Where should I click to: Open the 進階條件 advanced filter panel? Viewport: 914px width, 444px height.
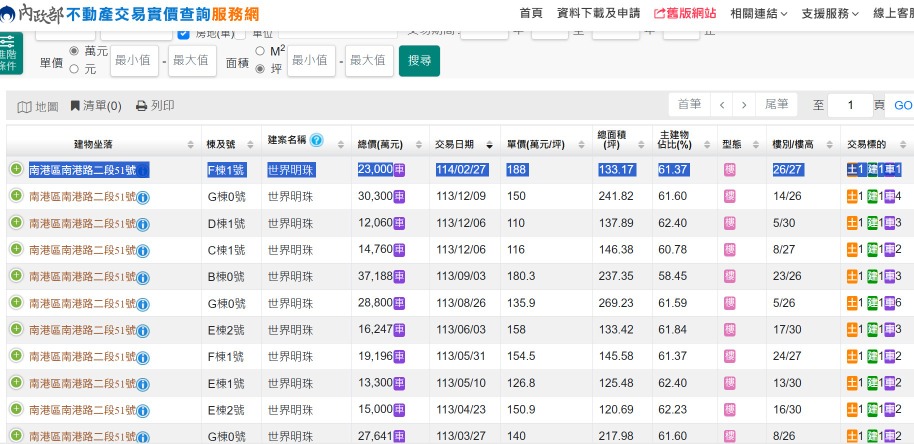[10, 52]
